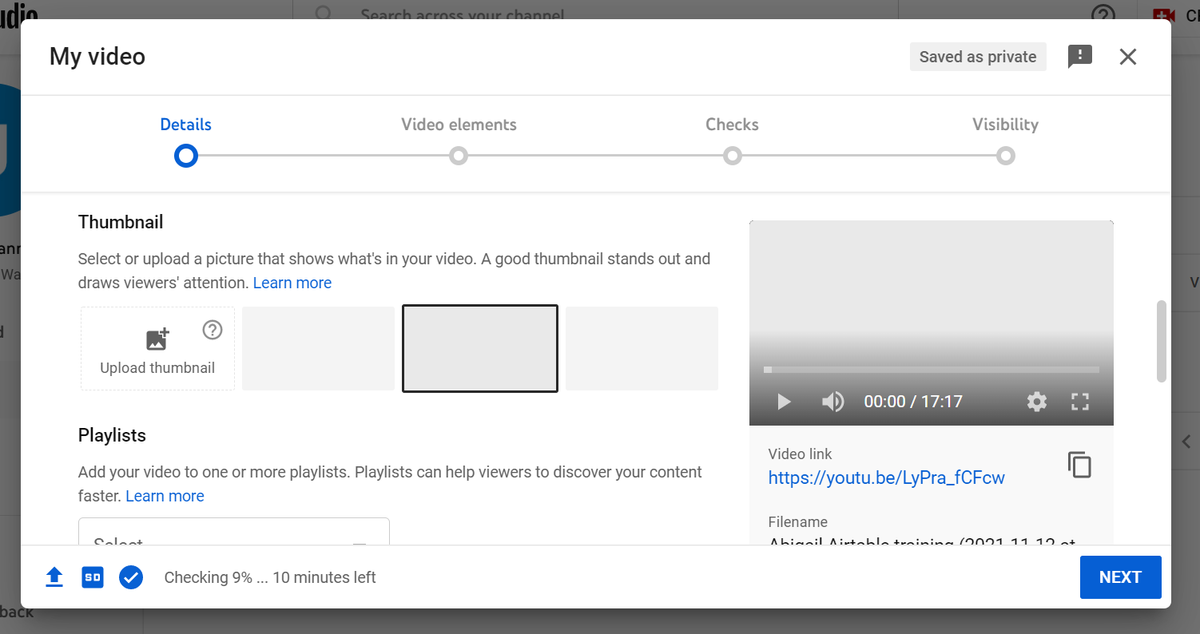
Task: Copy the video link with copy icon
Action: coord(1080,465)
